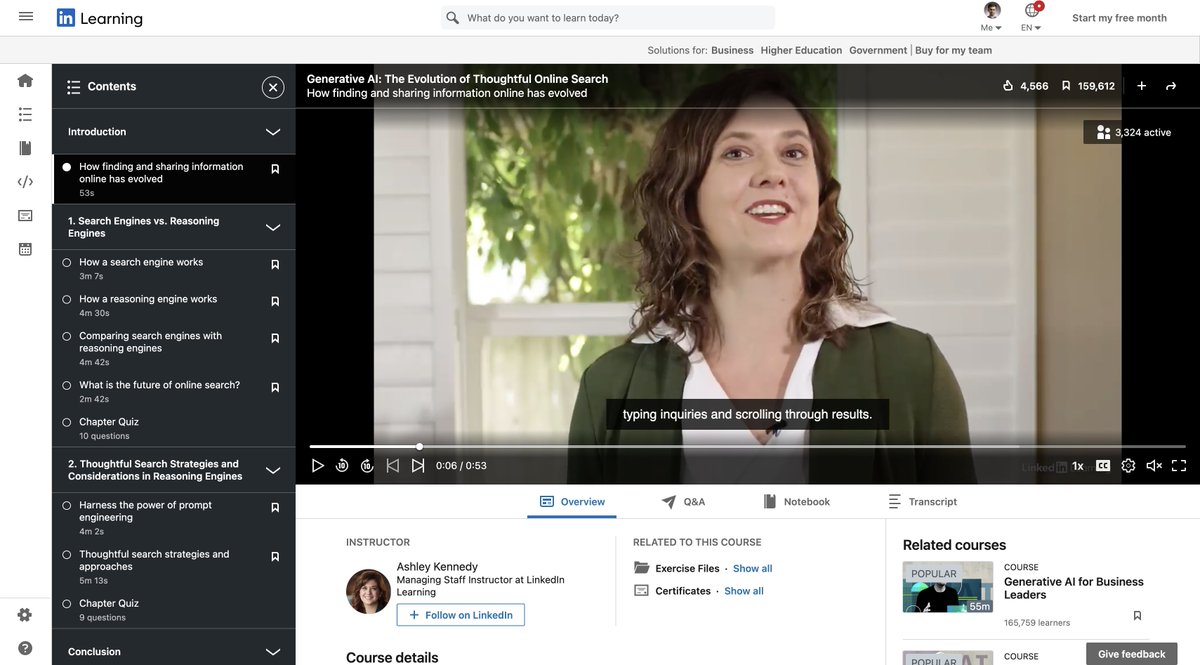Image resolution: width=1200 pixels, height=665 pixels.
Task: Open 'Generative AI for Business Leaders' title
Action: click(1074, 588)
